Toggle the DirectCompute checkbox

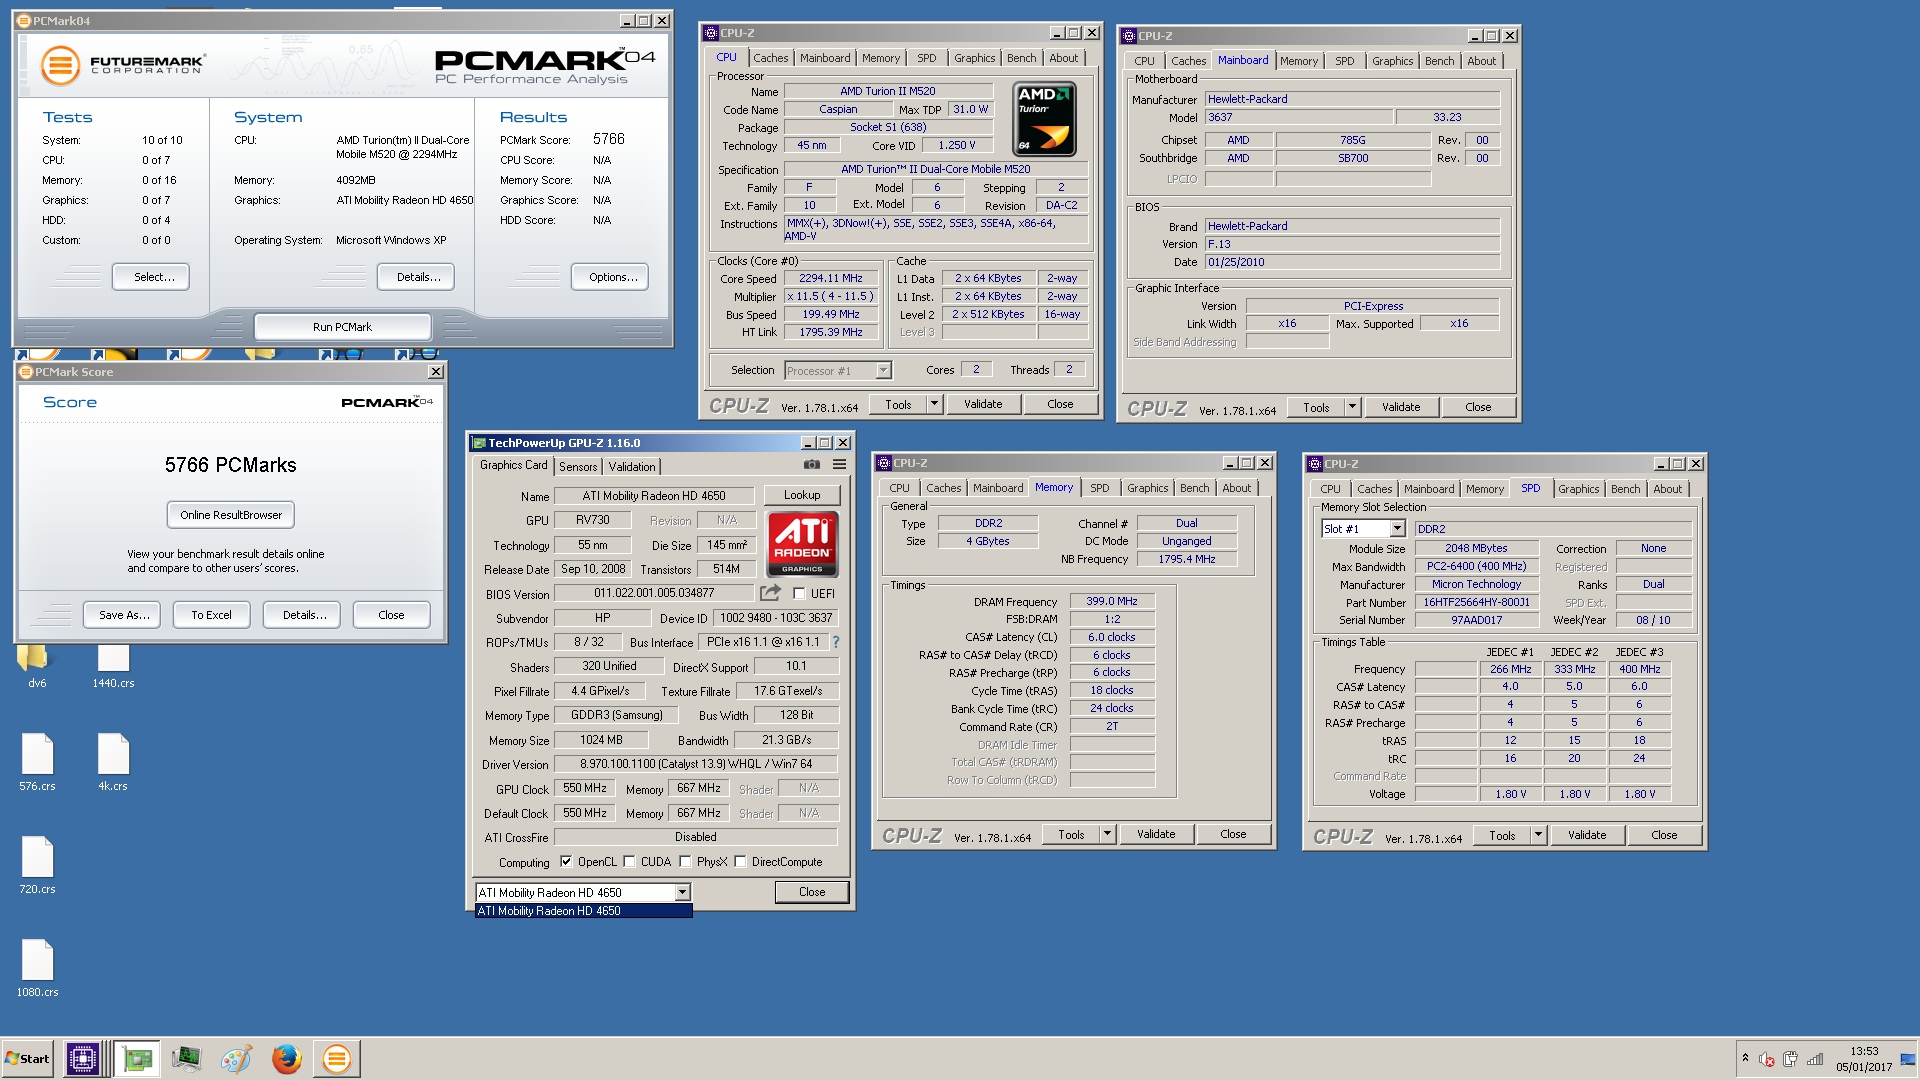[x=740, y=861]
